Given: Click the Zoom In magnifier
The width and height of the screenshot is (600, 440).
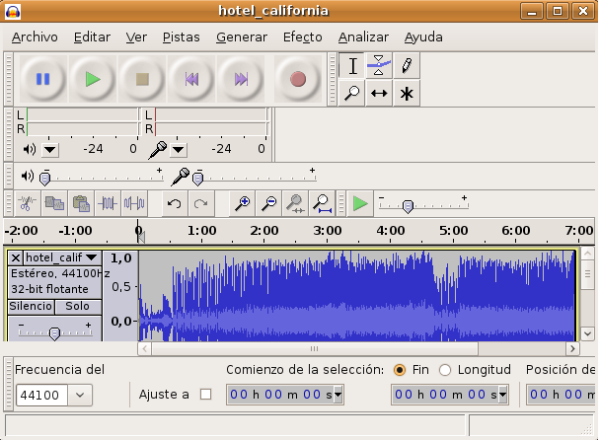Looking at the screenshot, I should pos(242,204).
